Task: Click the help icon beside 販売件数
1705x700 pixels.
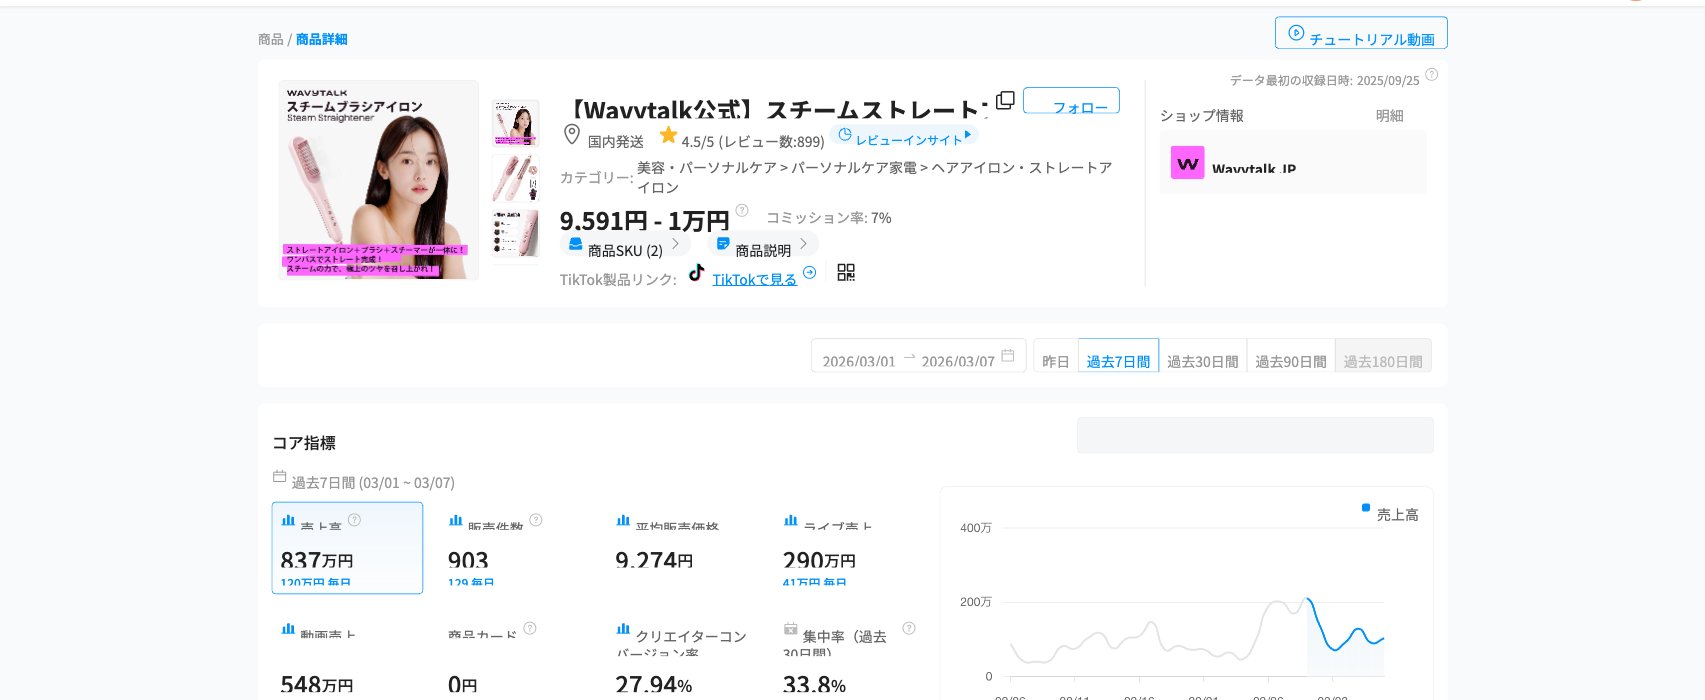Action: point(536,520)
